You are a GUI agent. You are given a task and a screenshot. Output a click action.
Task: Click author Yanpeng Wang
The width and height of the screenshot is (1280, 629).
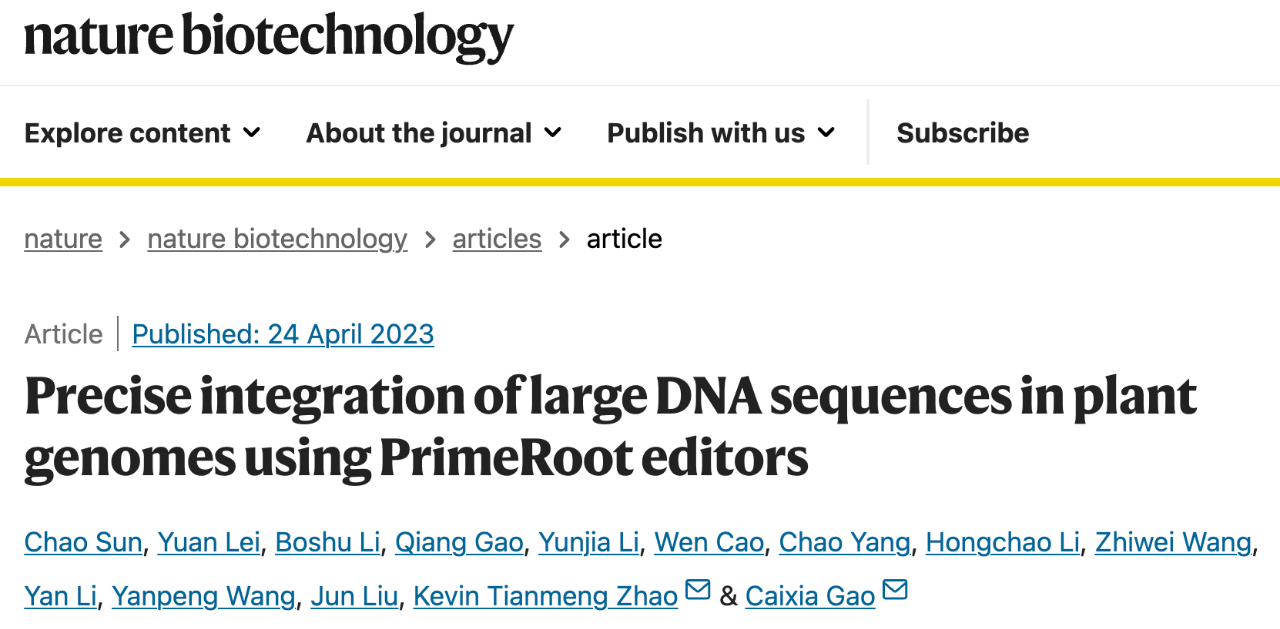203,597
